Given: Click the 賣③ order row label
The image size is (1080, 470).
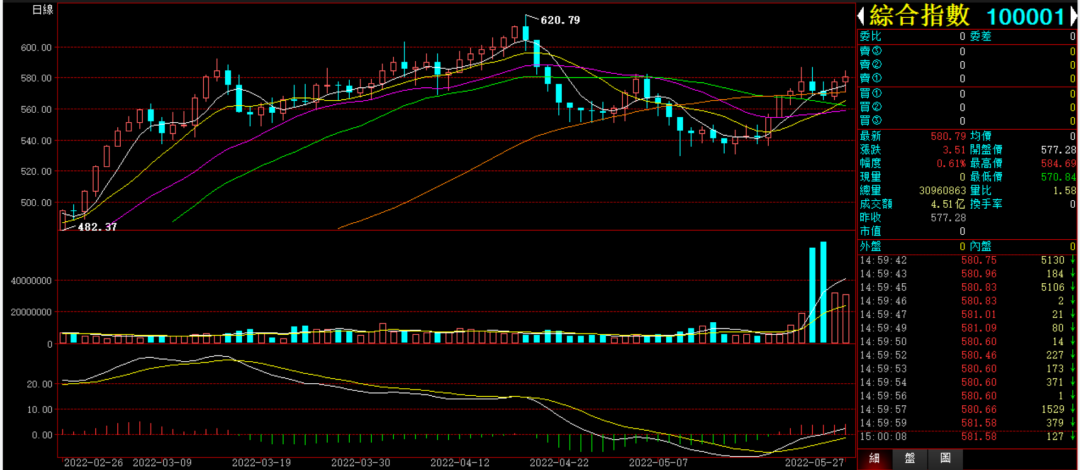Looking at the screenshot, I should point(870,51).
